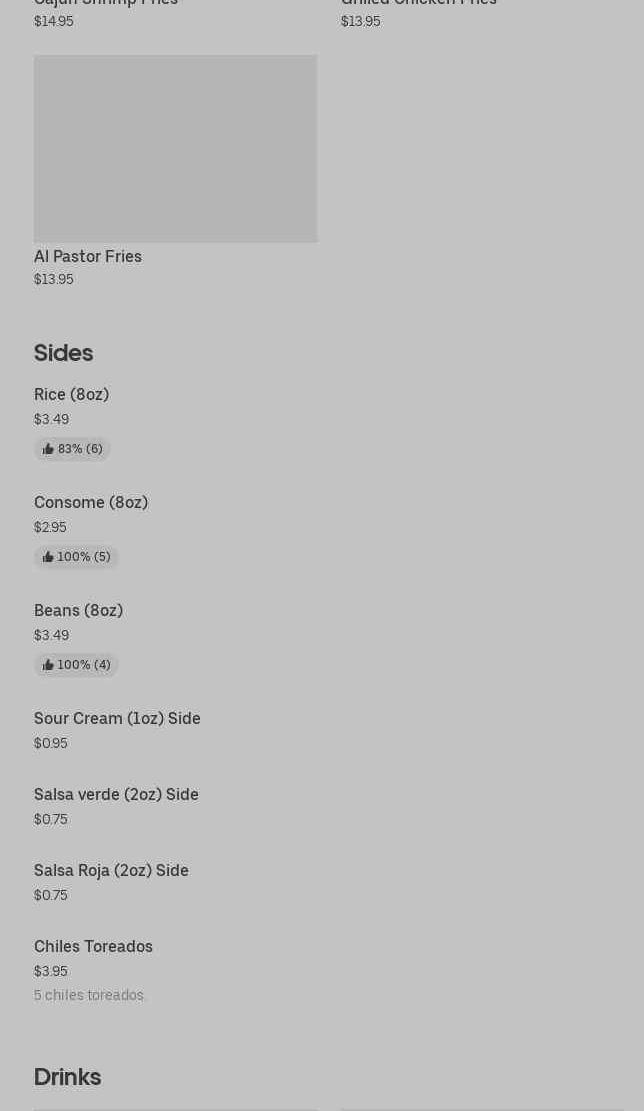The width and height of the screenshot is (644, 1111).
Task: Select Salsa verde (2oz) Side
Action: (x=116, y=794)
